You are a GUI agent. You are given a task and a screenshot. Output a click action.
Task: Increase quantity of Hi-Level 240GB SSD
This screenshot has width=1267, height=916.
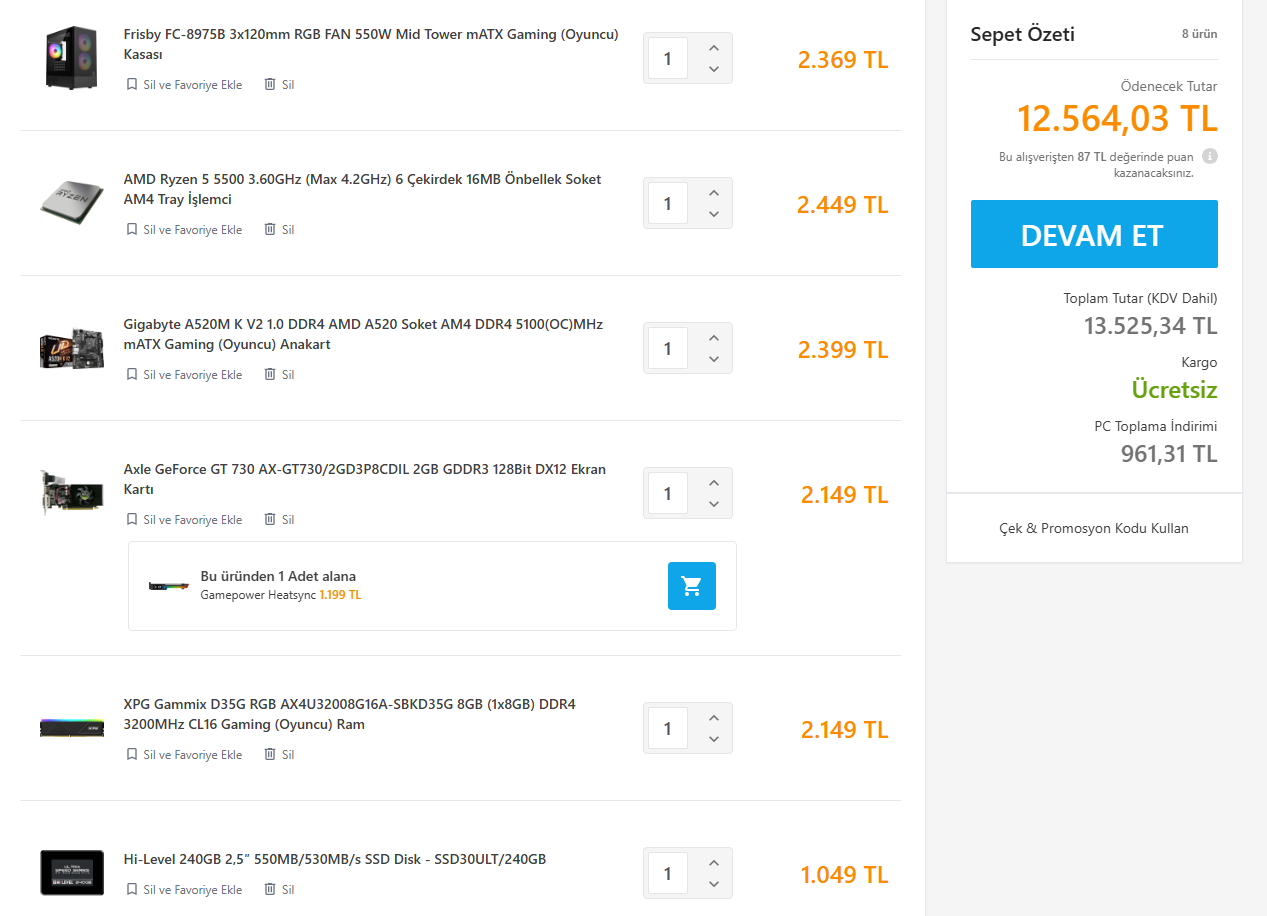[x=713, y=863]
